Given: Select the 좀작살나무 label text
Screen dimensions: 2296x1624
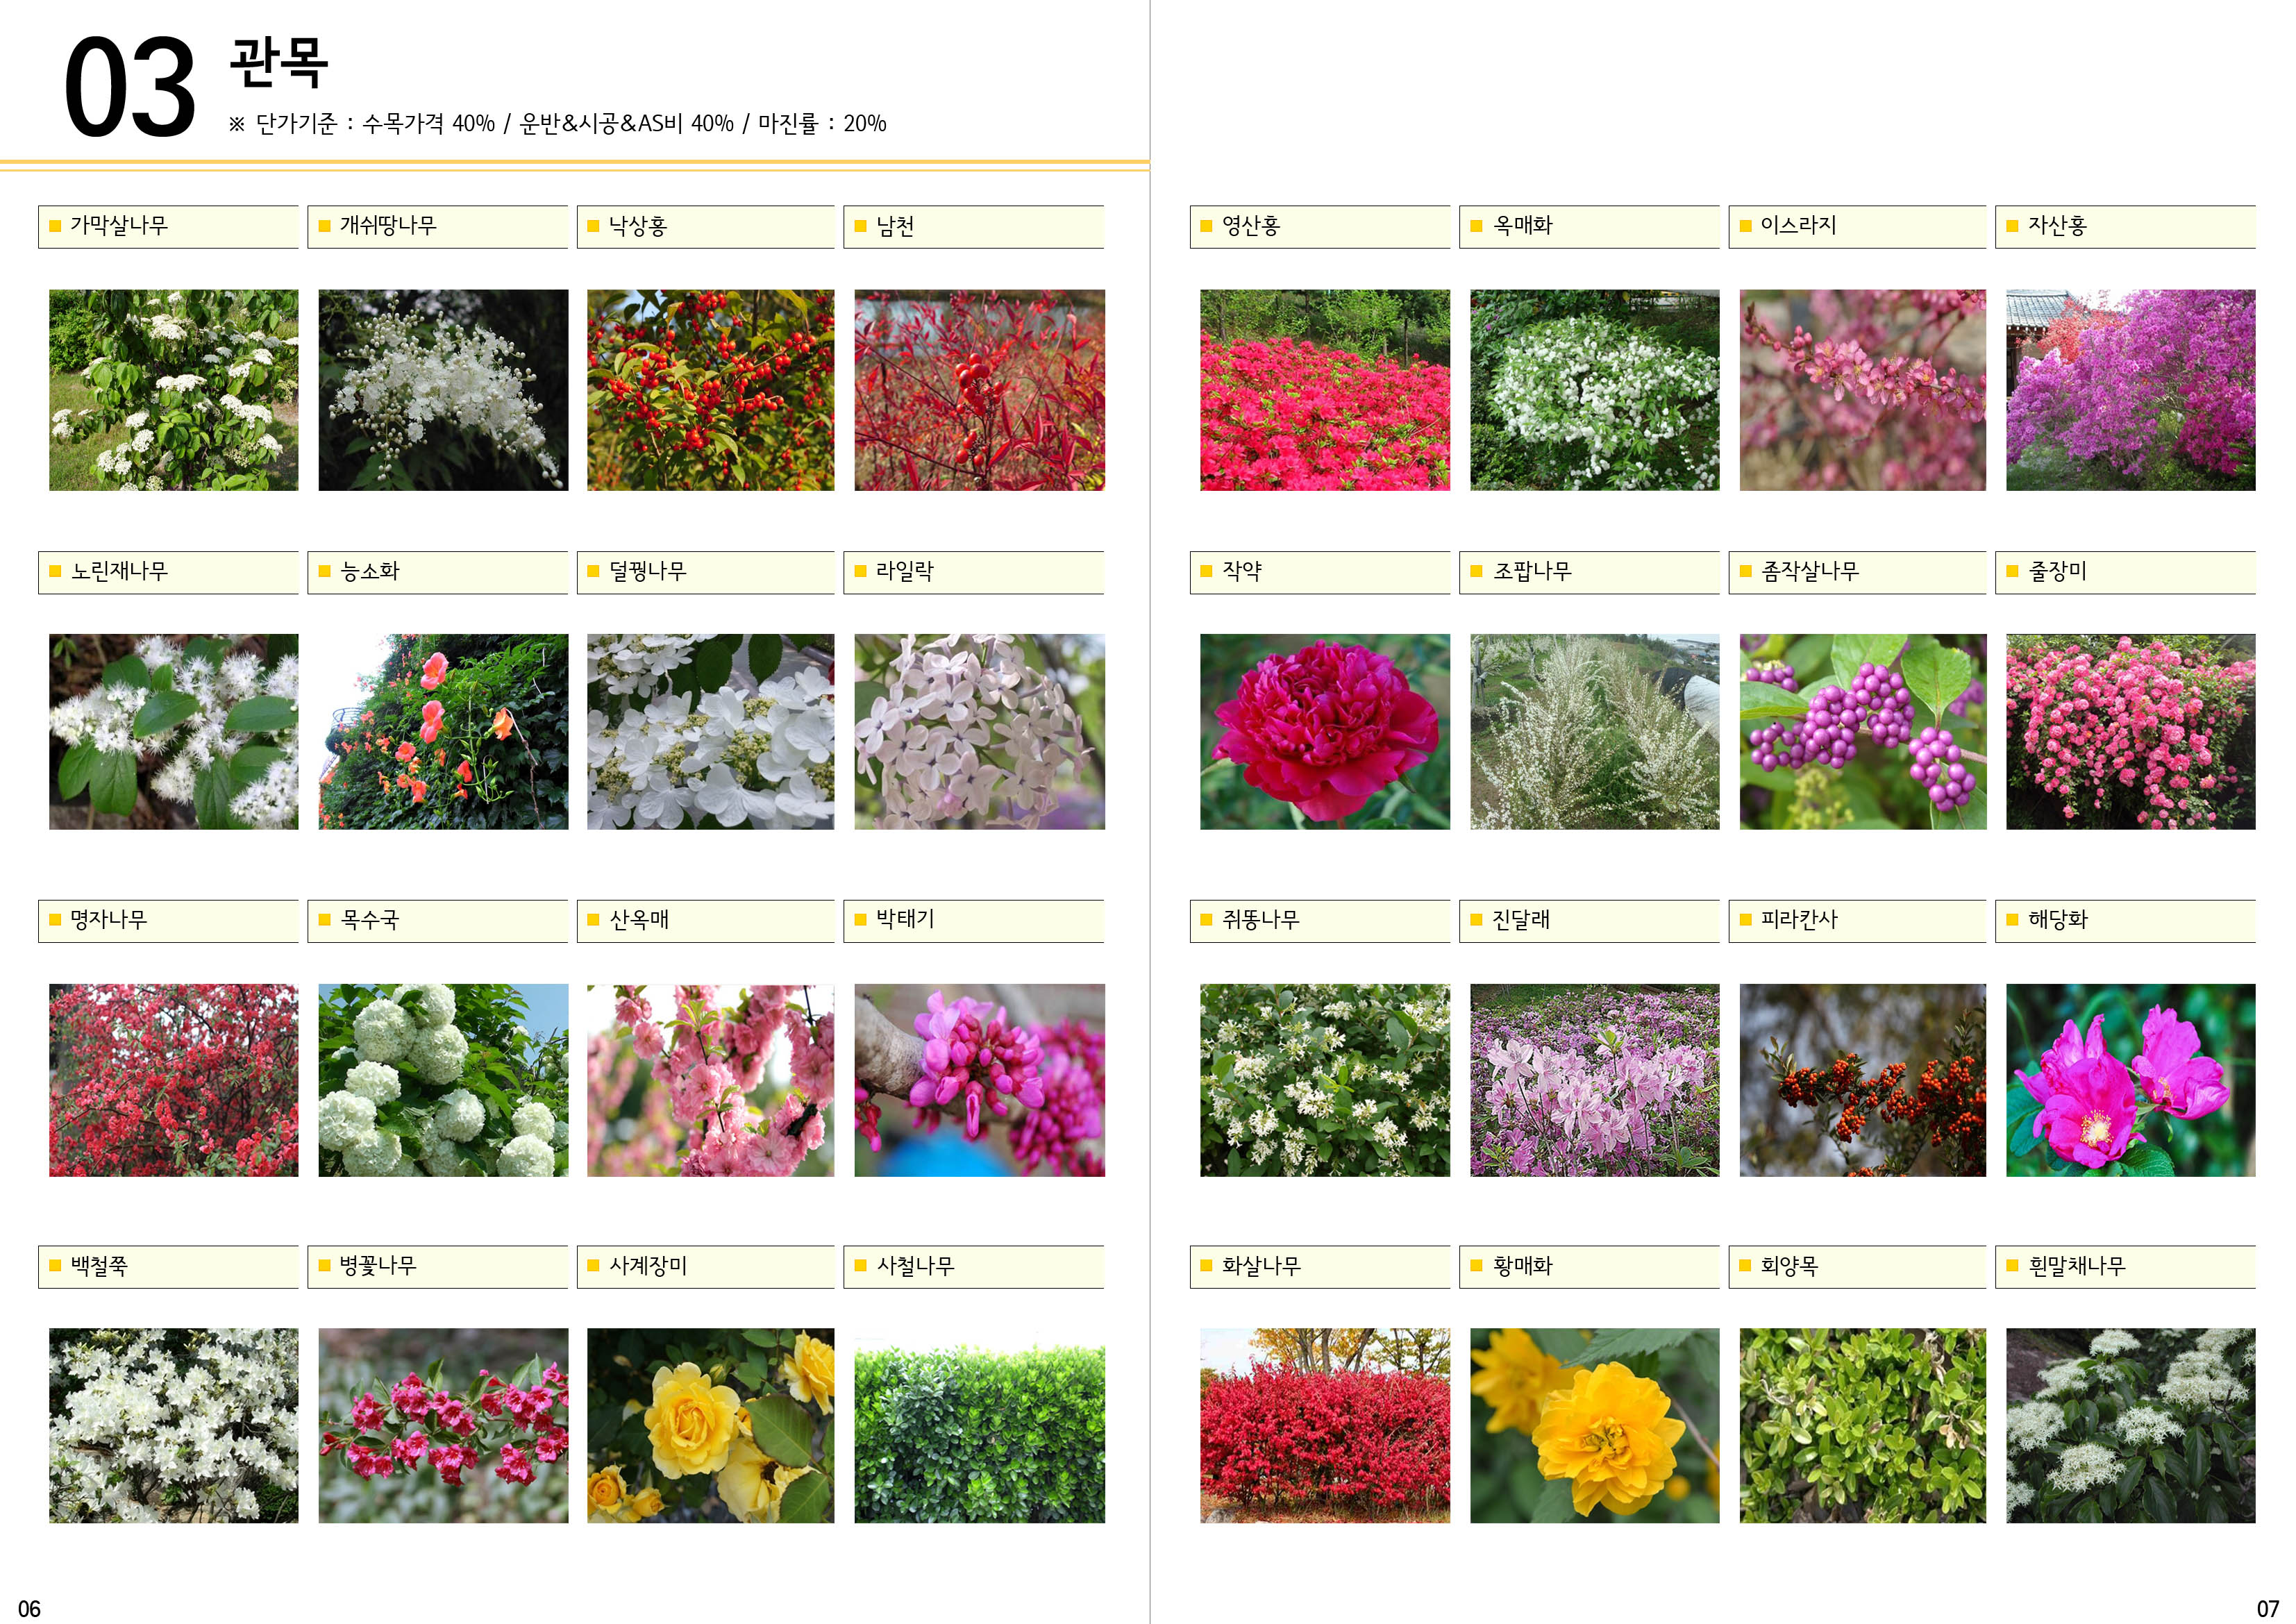Looking at the screenshot, I should (x=1810, y=571).
